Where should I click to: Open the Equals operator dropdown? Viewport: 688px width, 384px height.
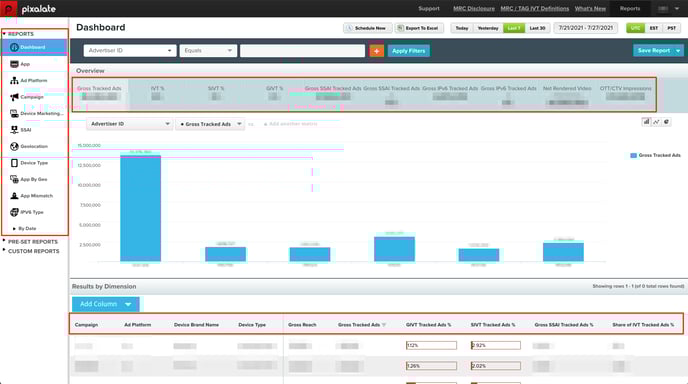208,50
